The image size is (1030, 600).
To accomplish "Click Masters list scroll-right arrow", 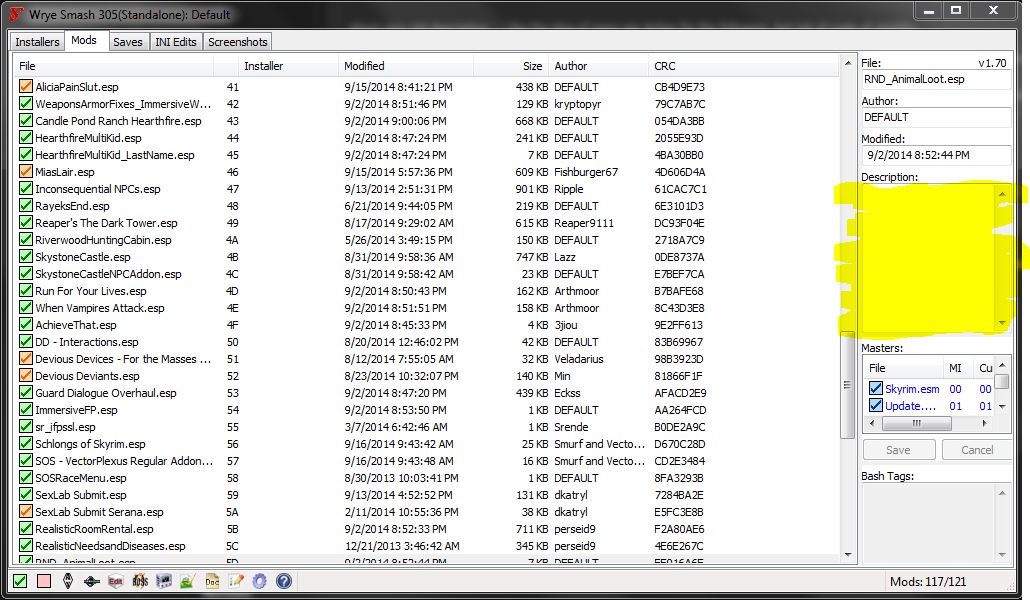I will [x=984, y=424].
